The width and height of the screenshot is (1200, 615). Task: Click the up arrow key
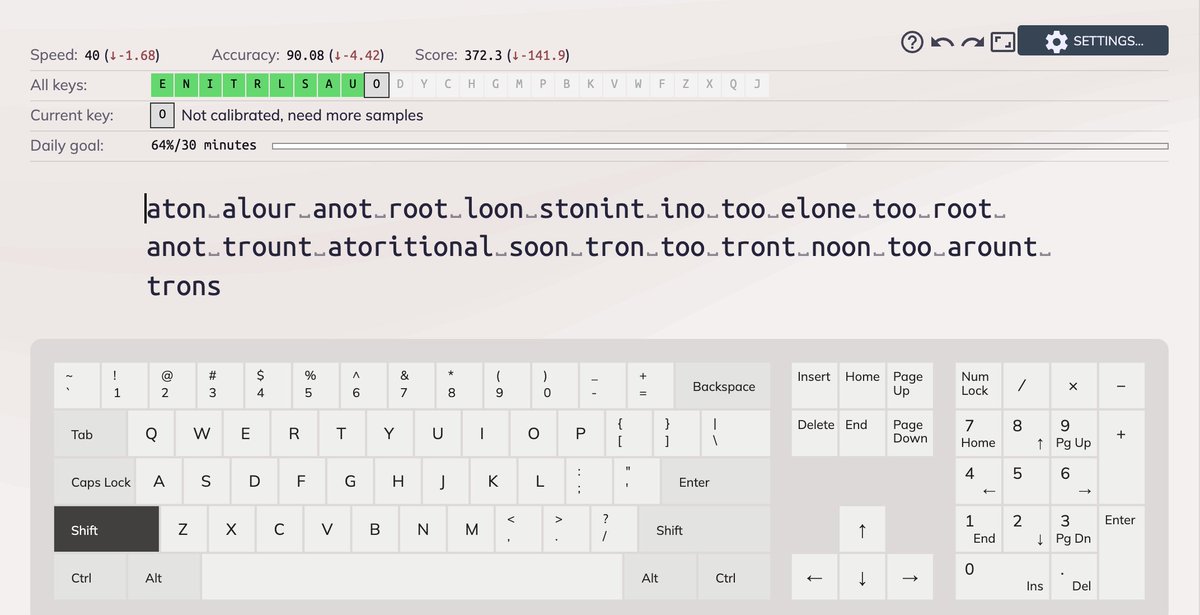[x=862, y=530]
